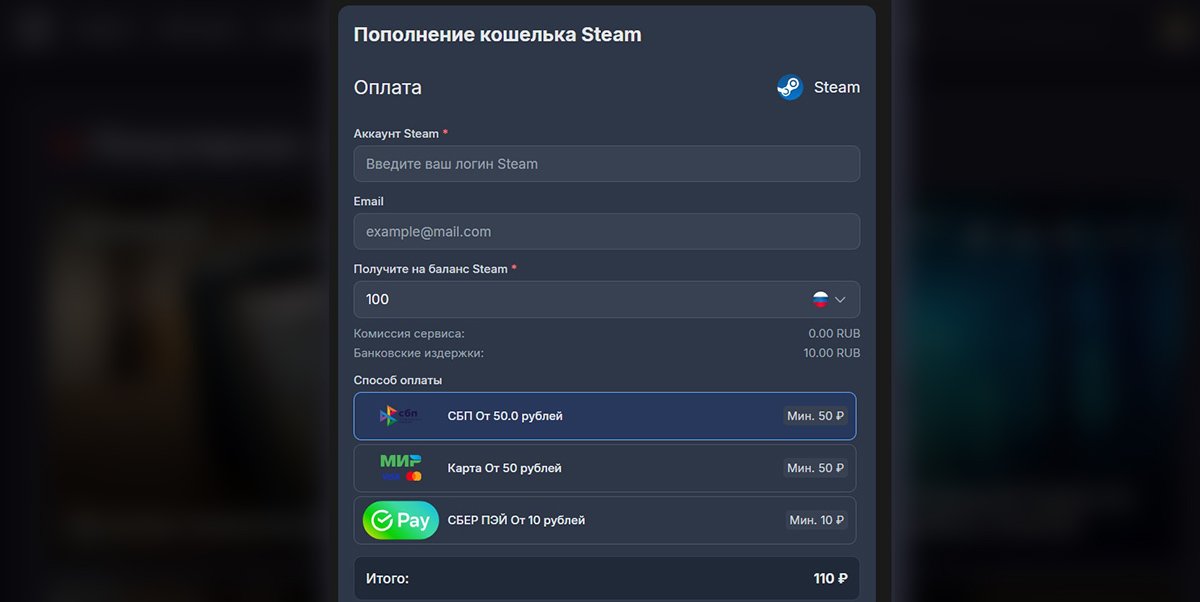Click the Итого total 110 ₽ row
1200x602 pixels.
[607, 578]
